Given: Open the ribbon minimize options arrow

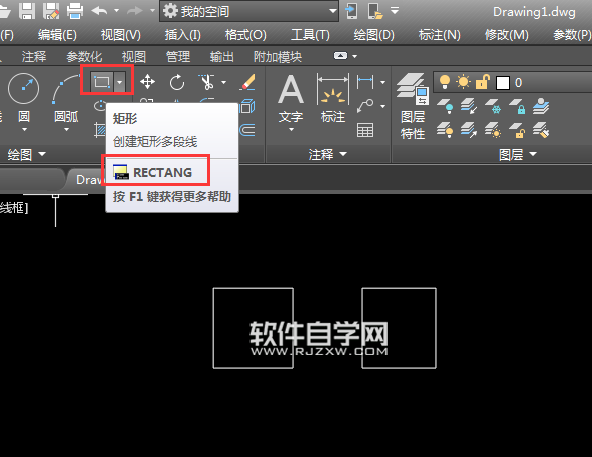Looking at the screenshot, I should pyautogui.click(x=354, y=56).
